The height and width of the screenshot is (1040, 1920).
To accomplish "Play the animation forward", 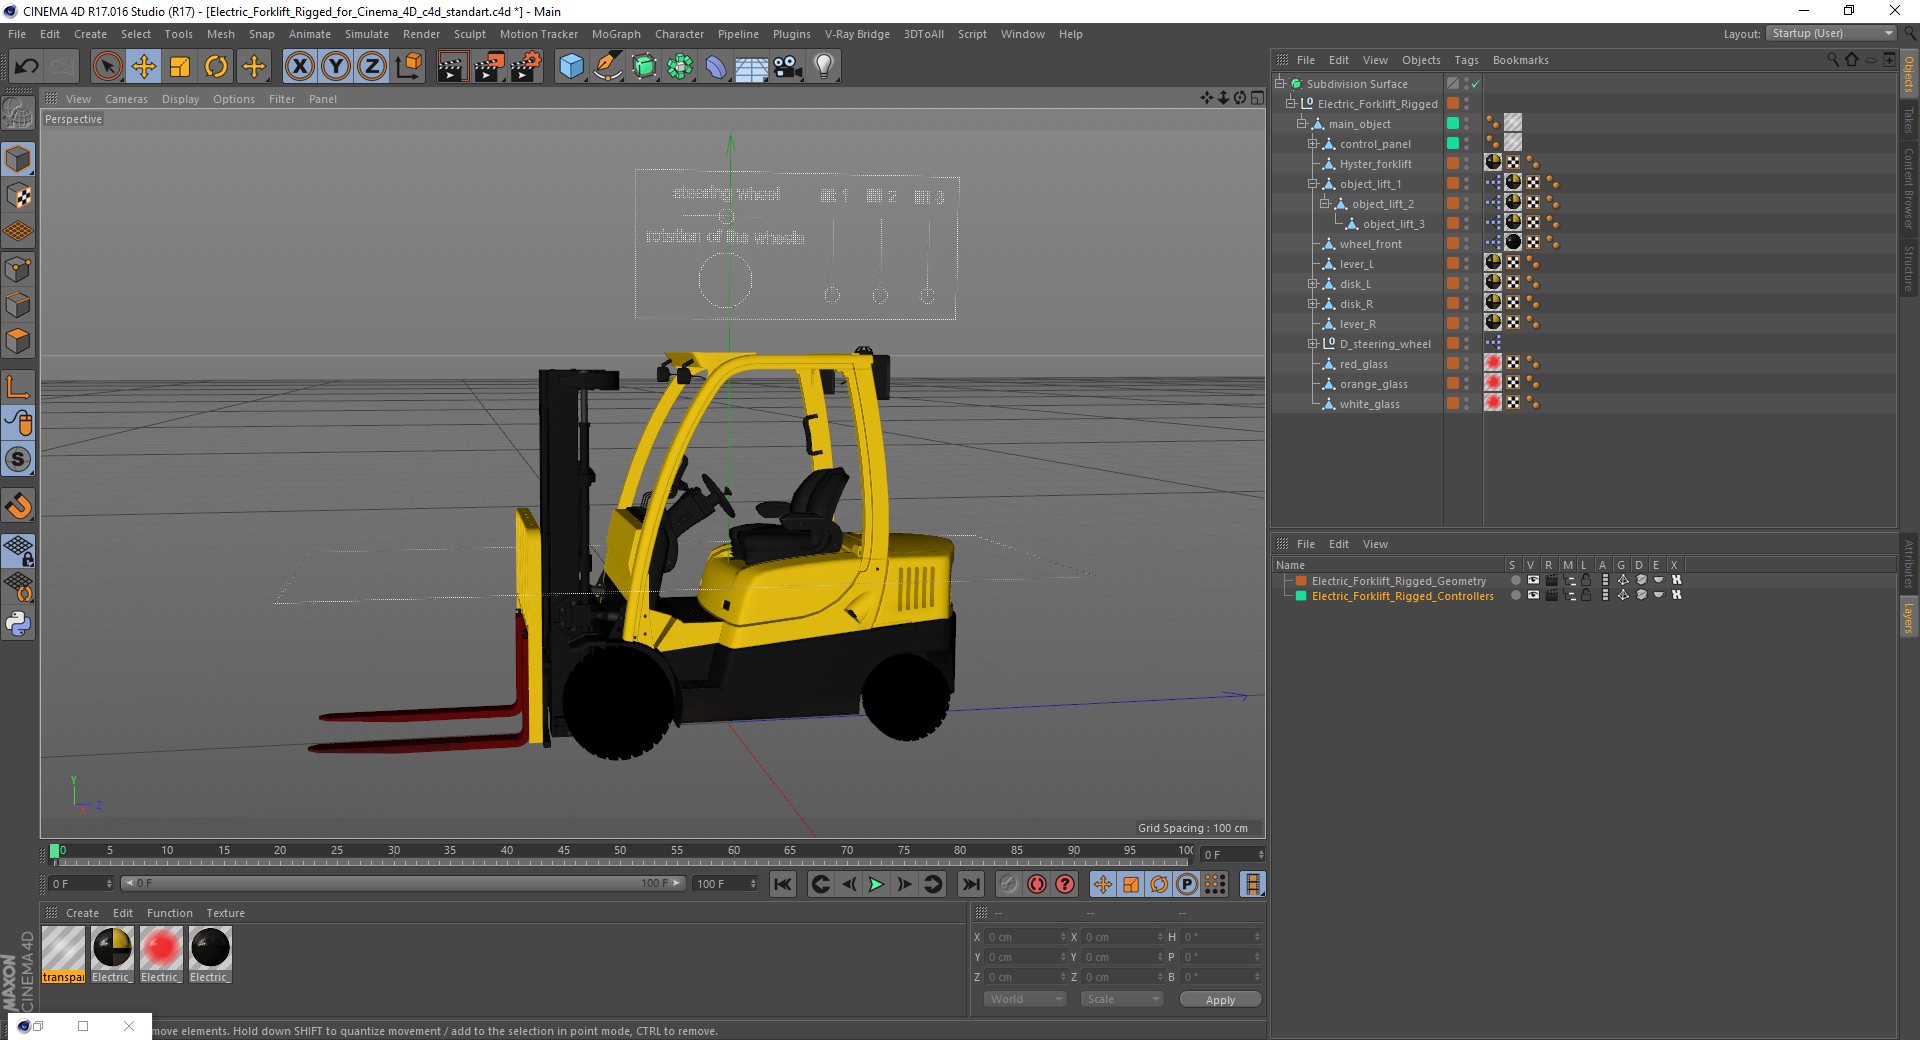I will (876, 884).
